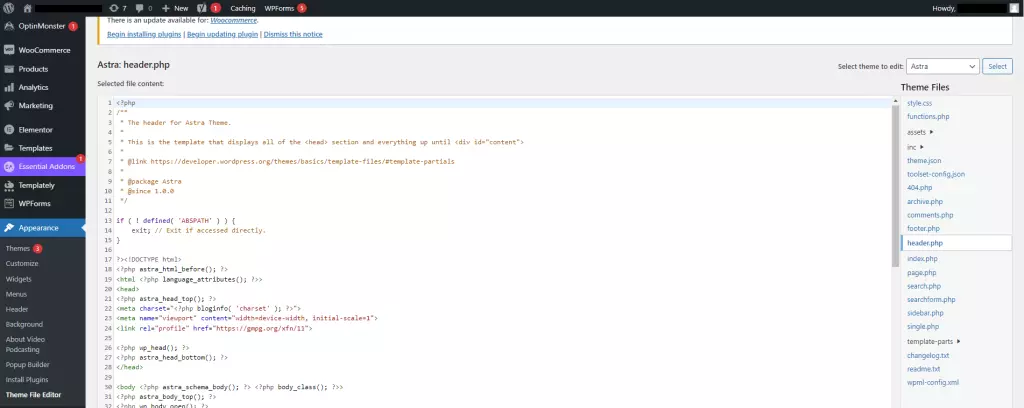Click the Analytics bar chart icon
The width and height of the screenshot is (1024, 408).
pyautogui.click(x=9, y=87)
